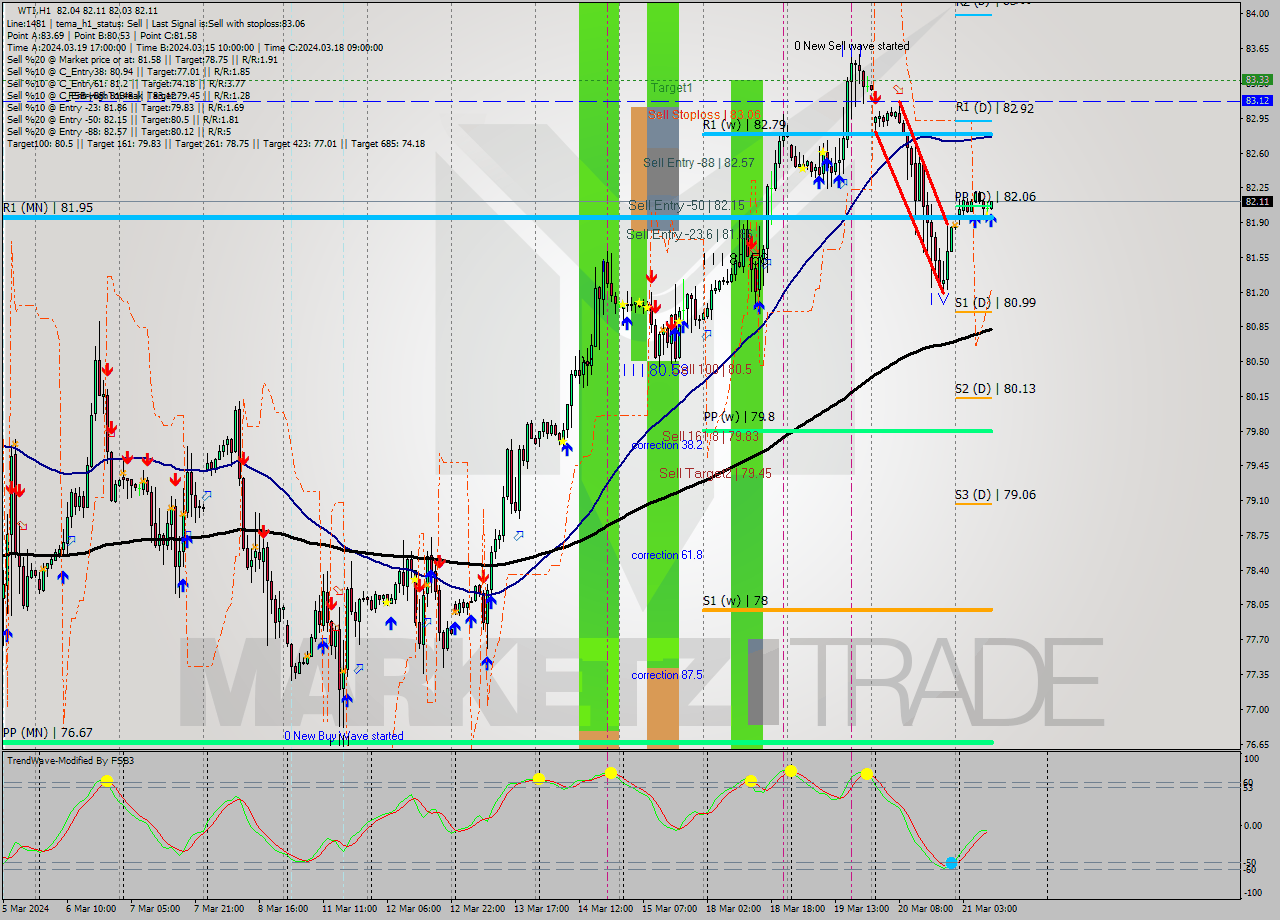Click the 84.00 value on price axis
Viewport: 1280px width, 920px height.
pos(1257,13)
